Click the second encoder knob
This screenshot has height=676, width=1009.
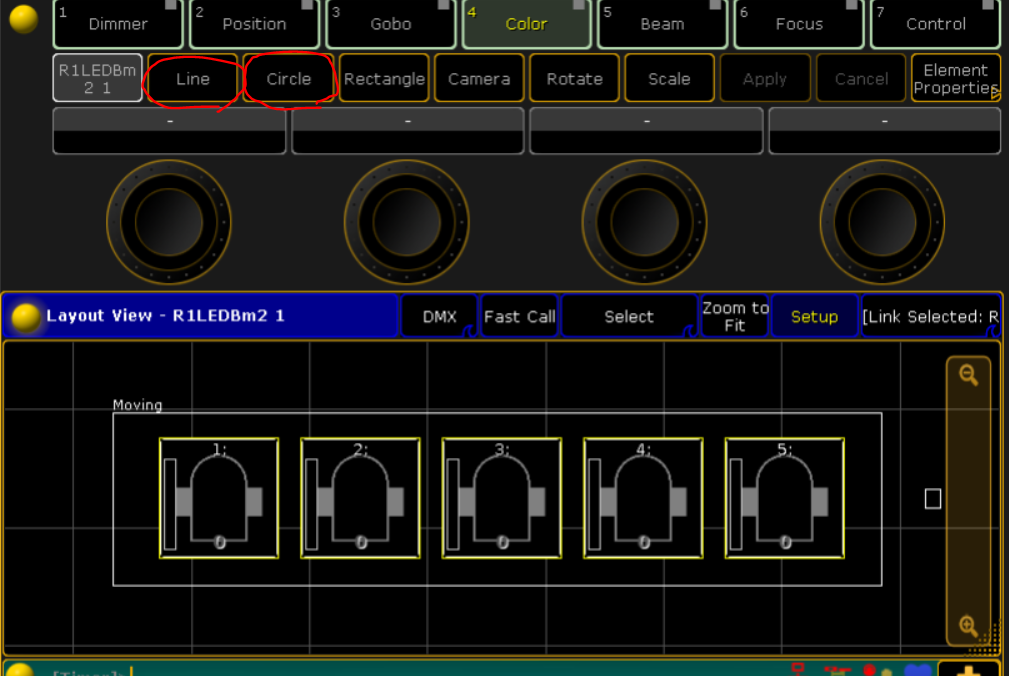click(407, 222)
